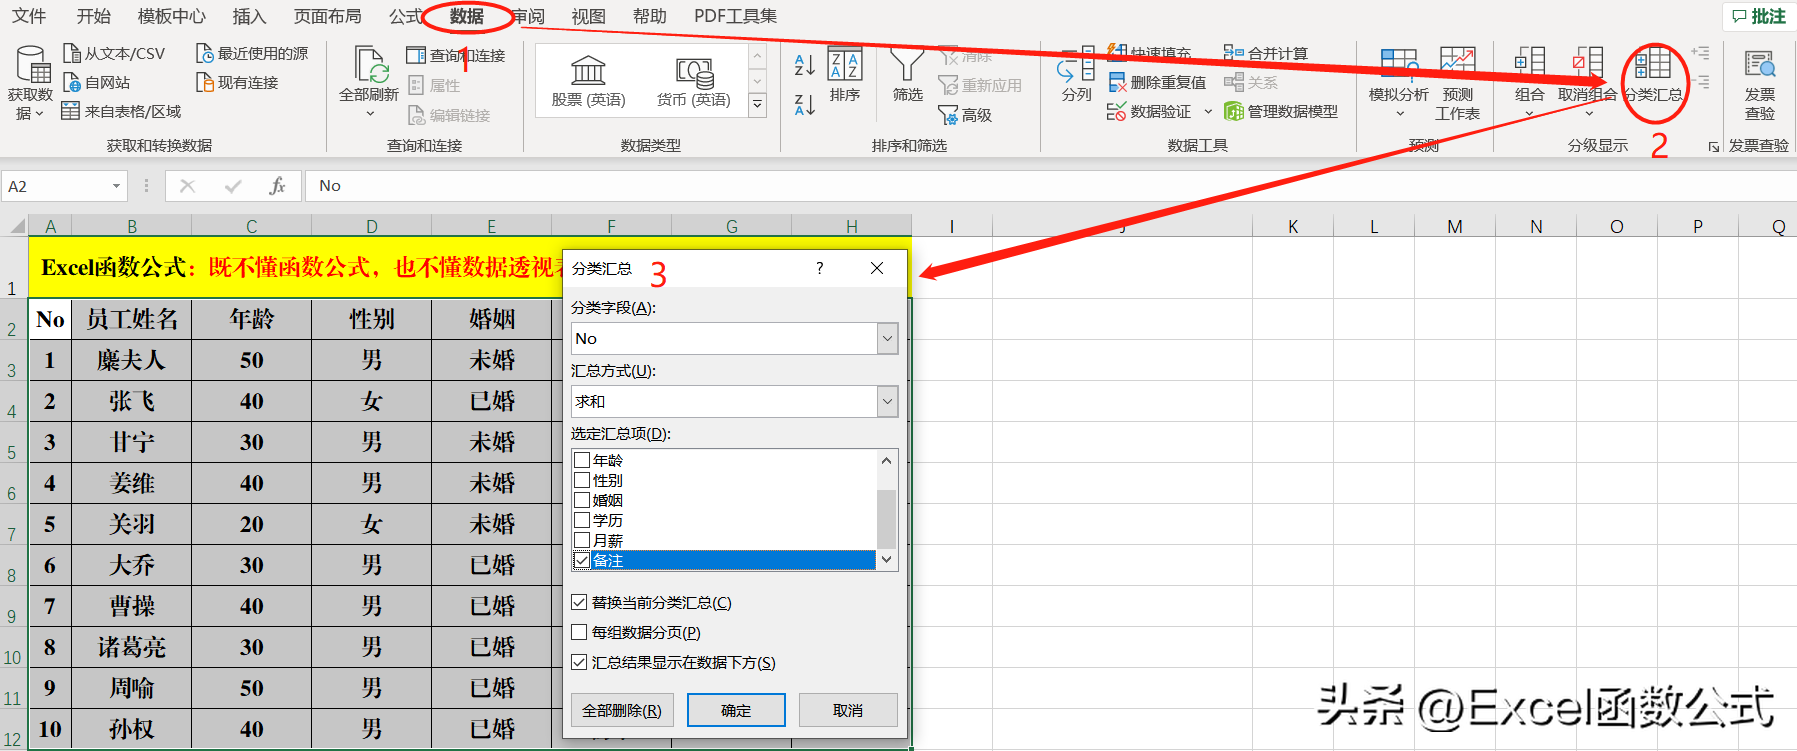Click into the formula bar

(1050, 186)
